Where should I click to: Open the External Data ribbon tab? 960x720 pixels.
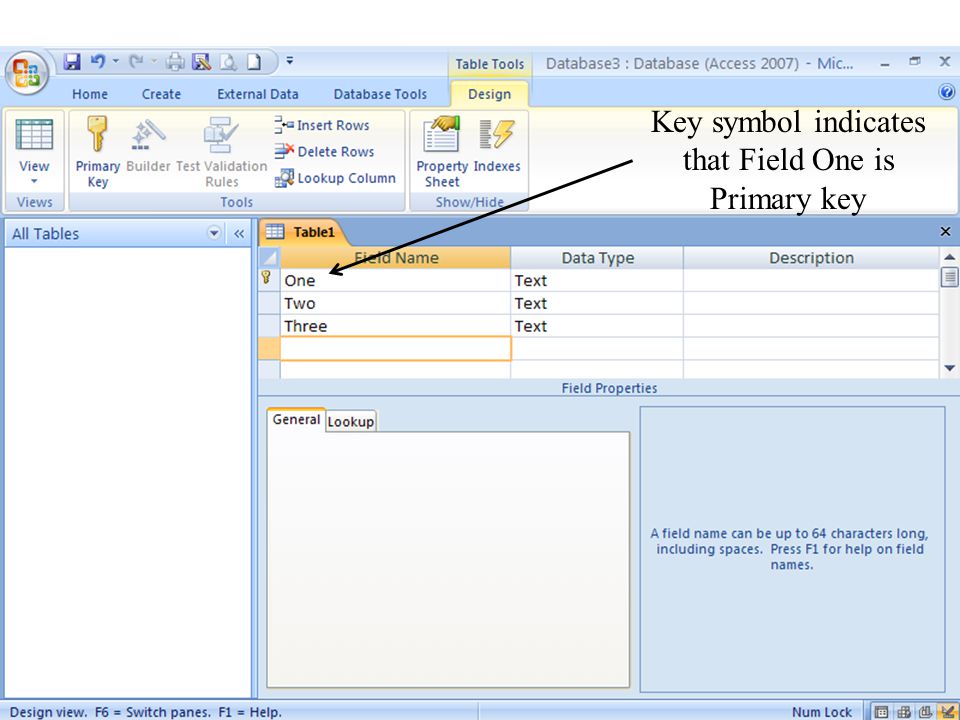(258, 94)
